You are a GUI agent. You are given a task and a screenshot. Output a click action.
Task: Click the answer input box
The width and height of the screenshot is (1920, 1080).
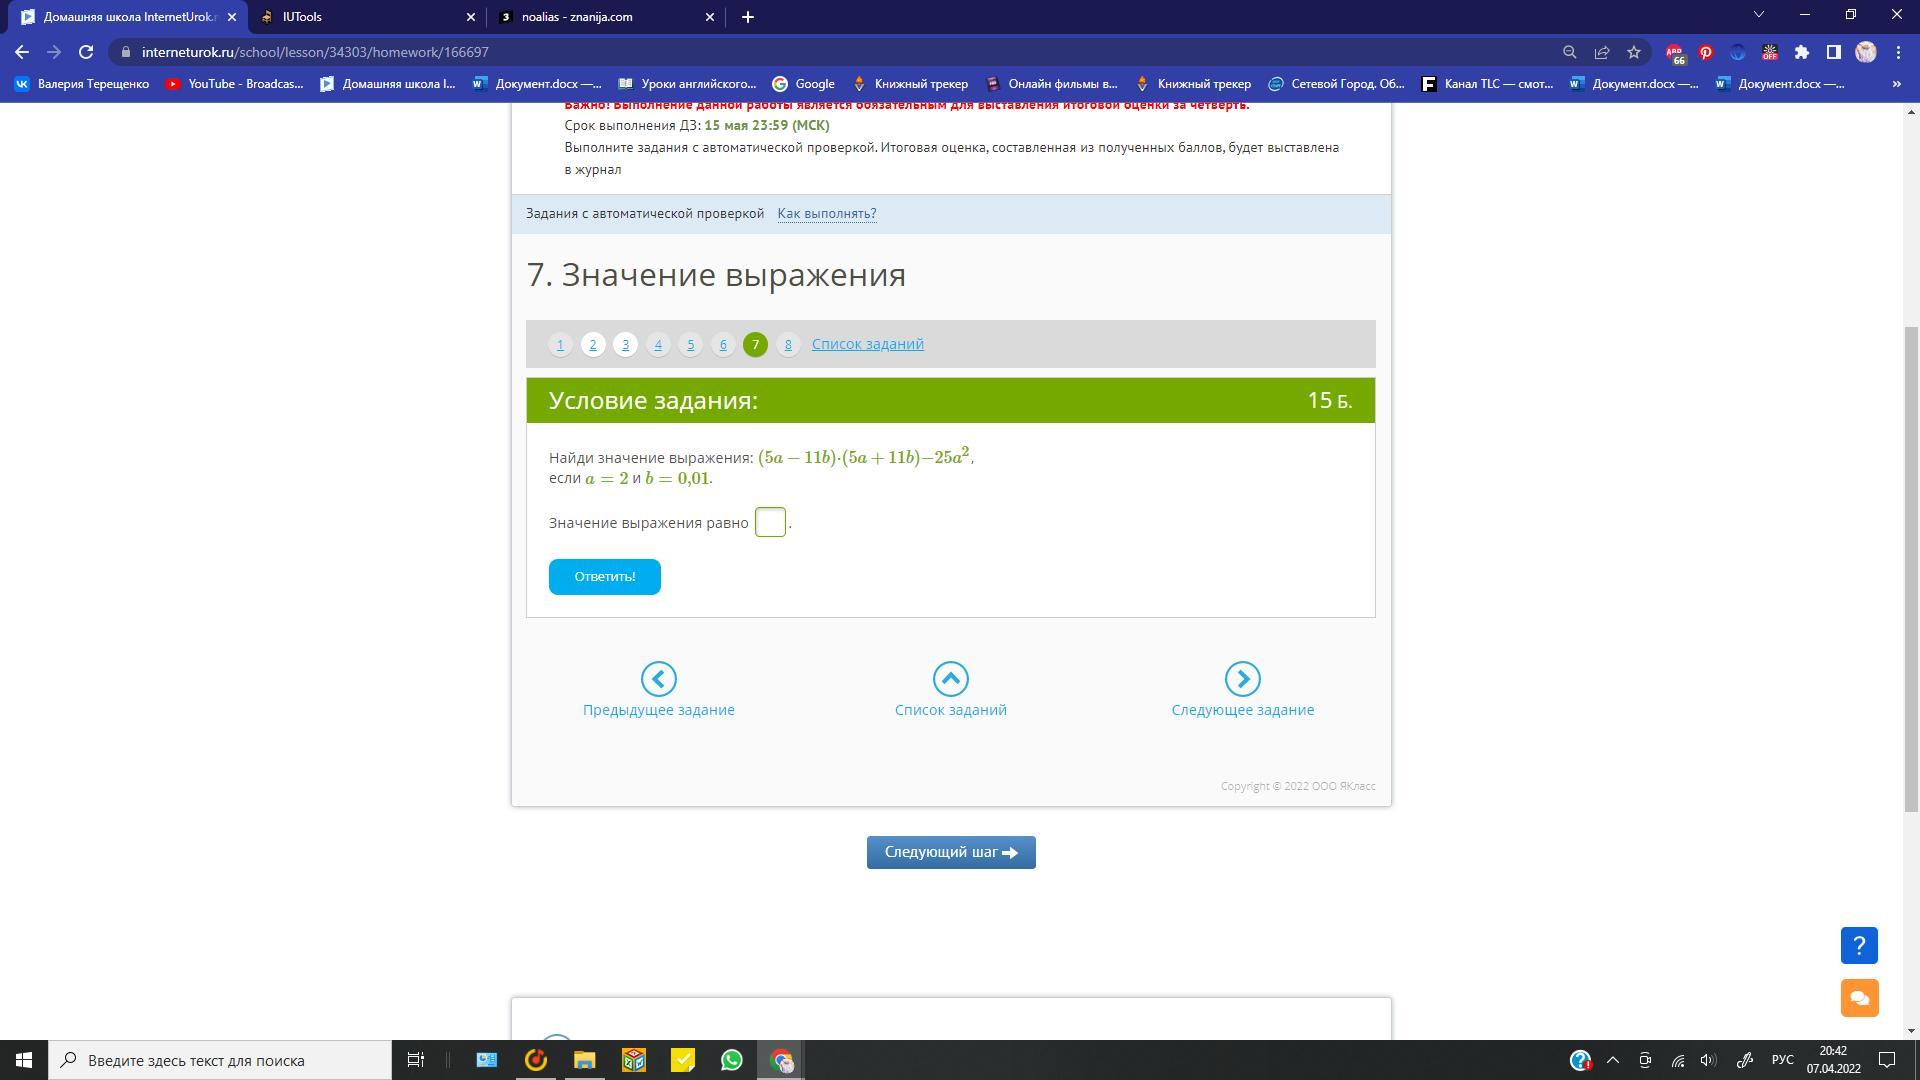[x=770, y=522]
